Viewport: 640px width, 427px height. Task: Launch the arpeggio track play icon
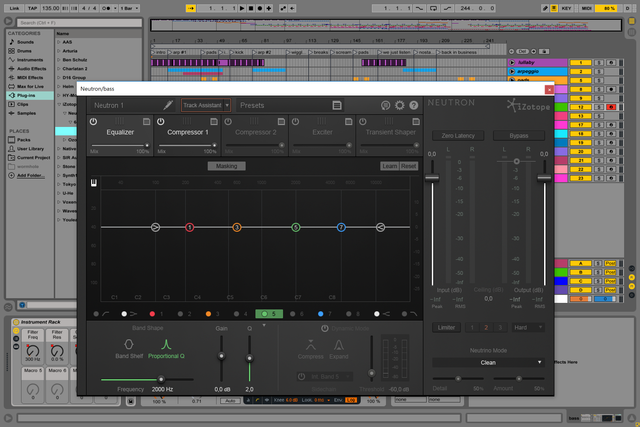coord(512,71)
